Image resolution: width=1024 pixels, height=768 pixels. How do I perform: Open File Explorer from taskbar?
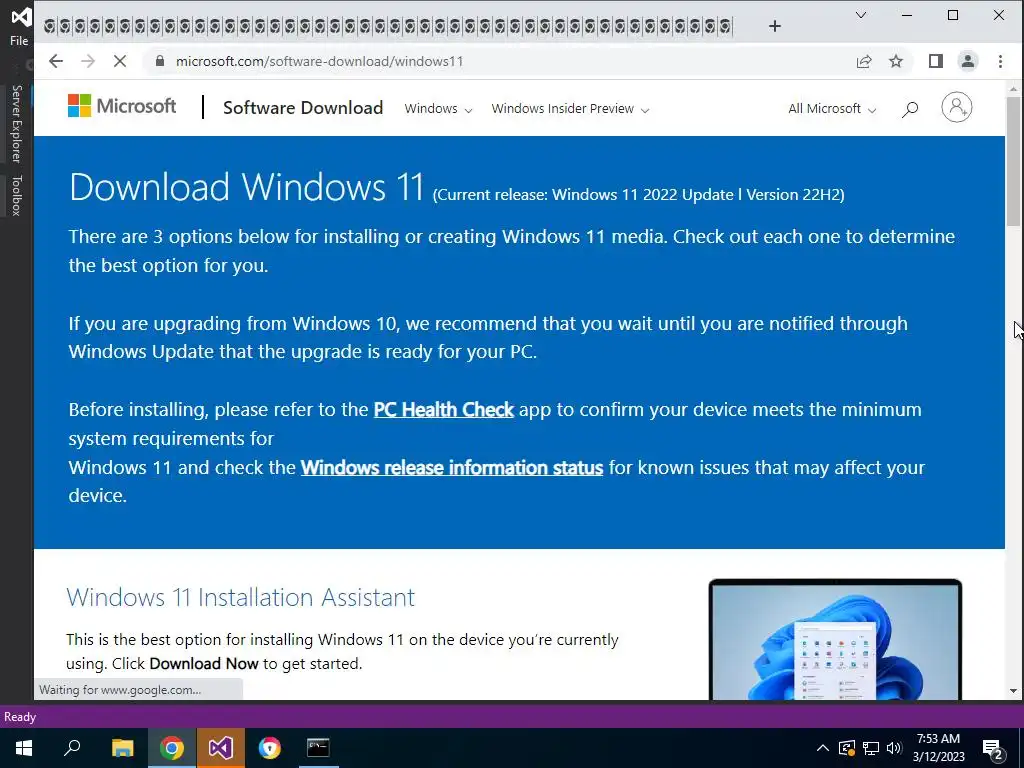pos(122,748)
